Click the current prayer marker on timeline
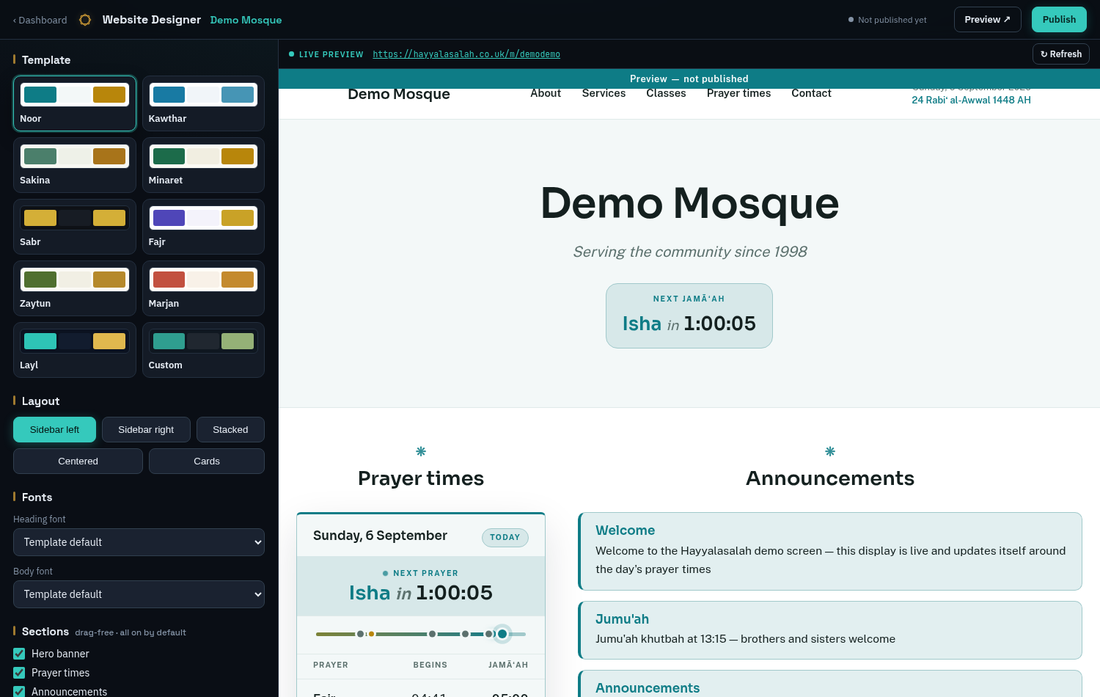The width and height of the screenshot is (1100, 697). click(502, 634)
